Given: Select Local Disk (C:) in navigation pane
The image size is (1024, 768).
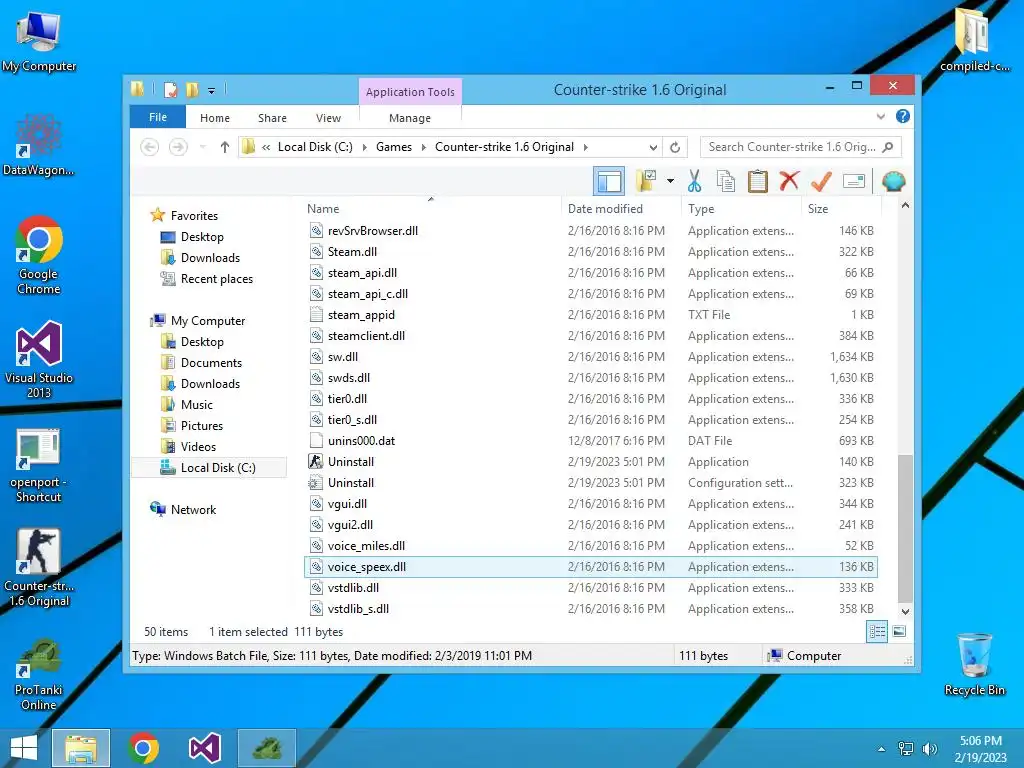Looking at the screenshot, I should tap(209, 468).
